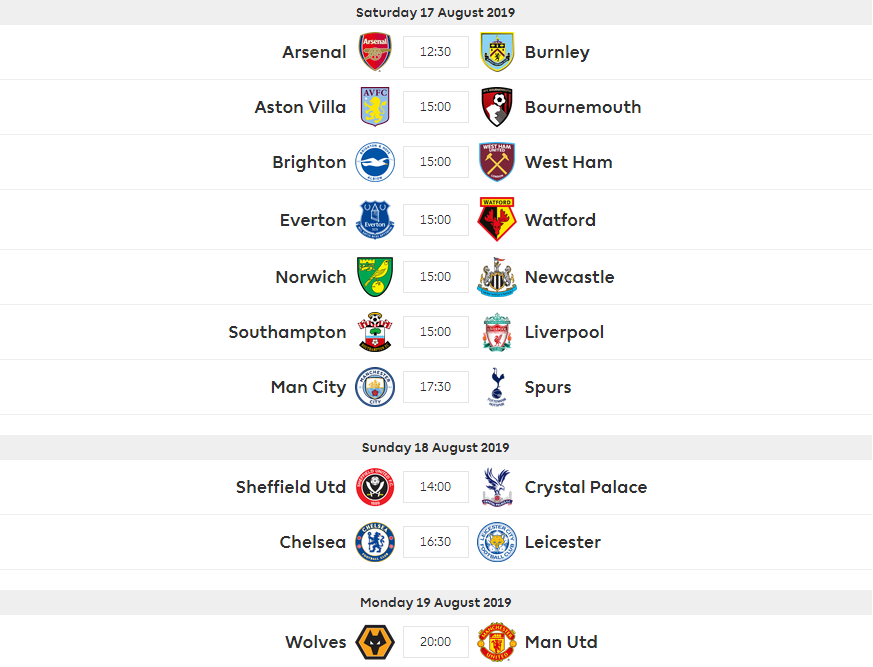Open the Bournemouth team name link
This screenshot has width=873, height=667.
tap(583, 107)
